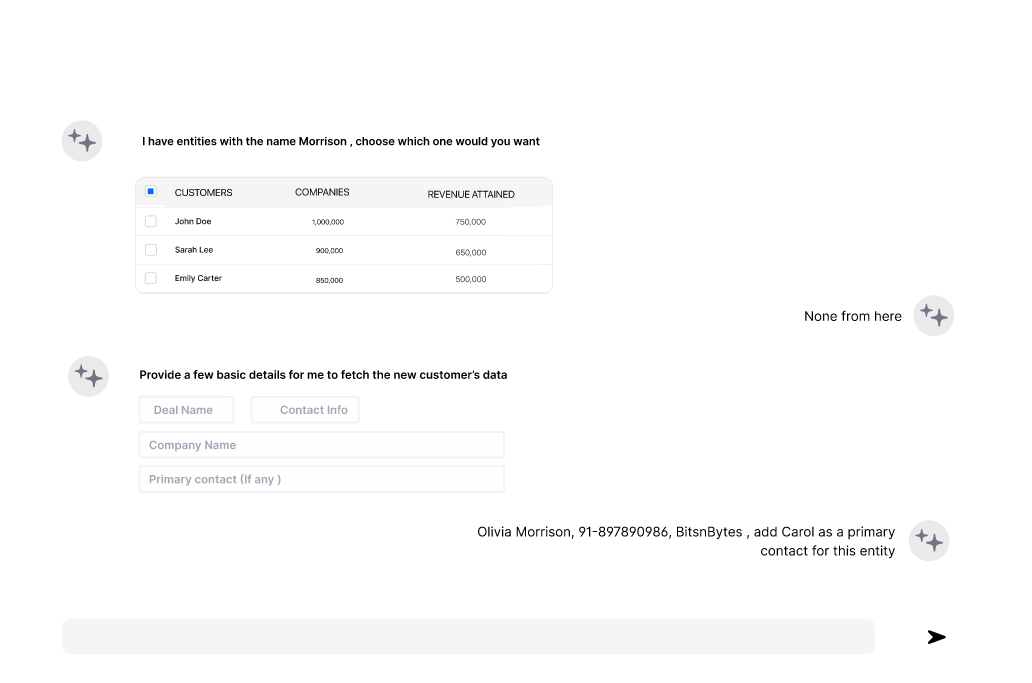Click the 1,000,000 companies value

point(328,222)
